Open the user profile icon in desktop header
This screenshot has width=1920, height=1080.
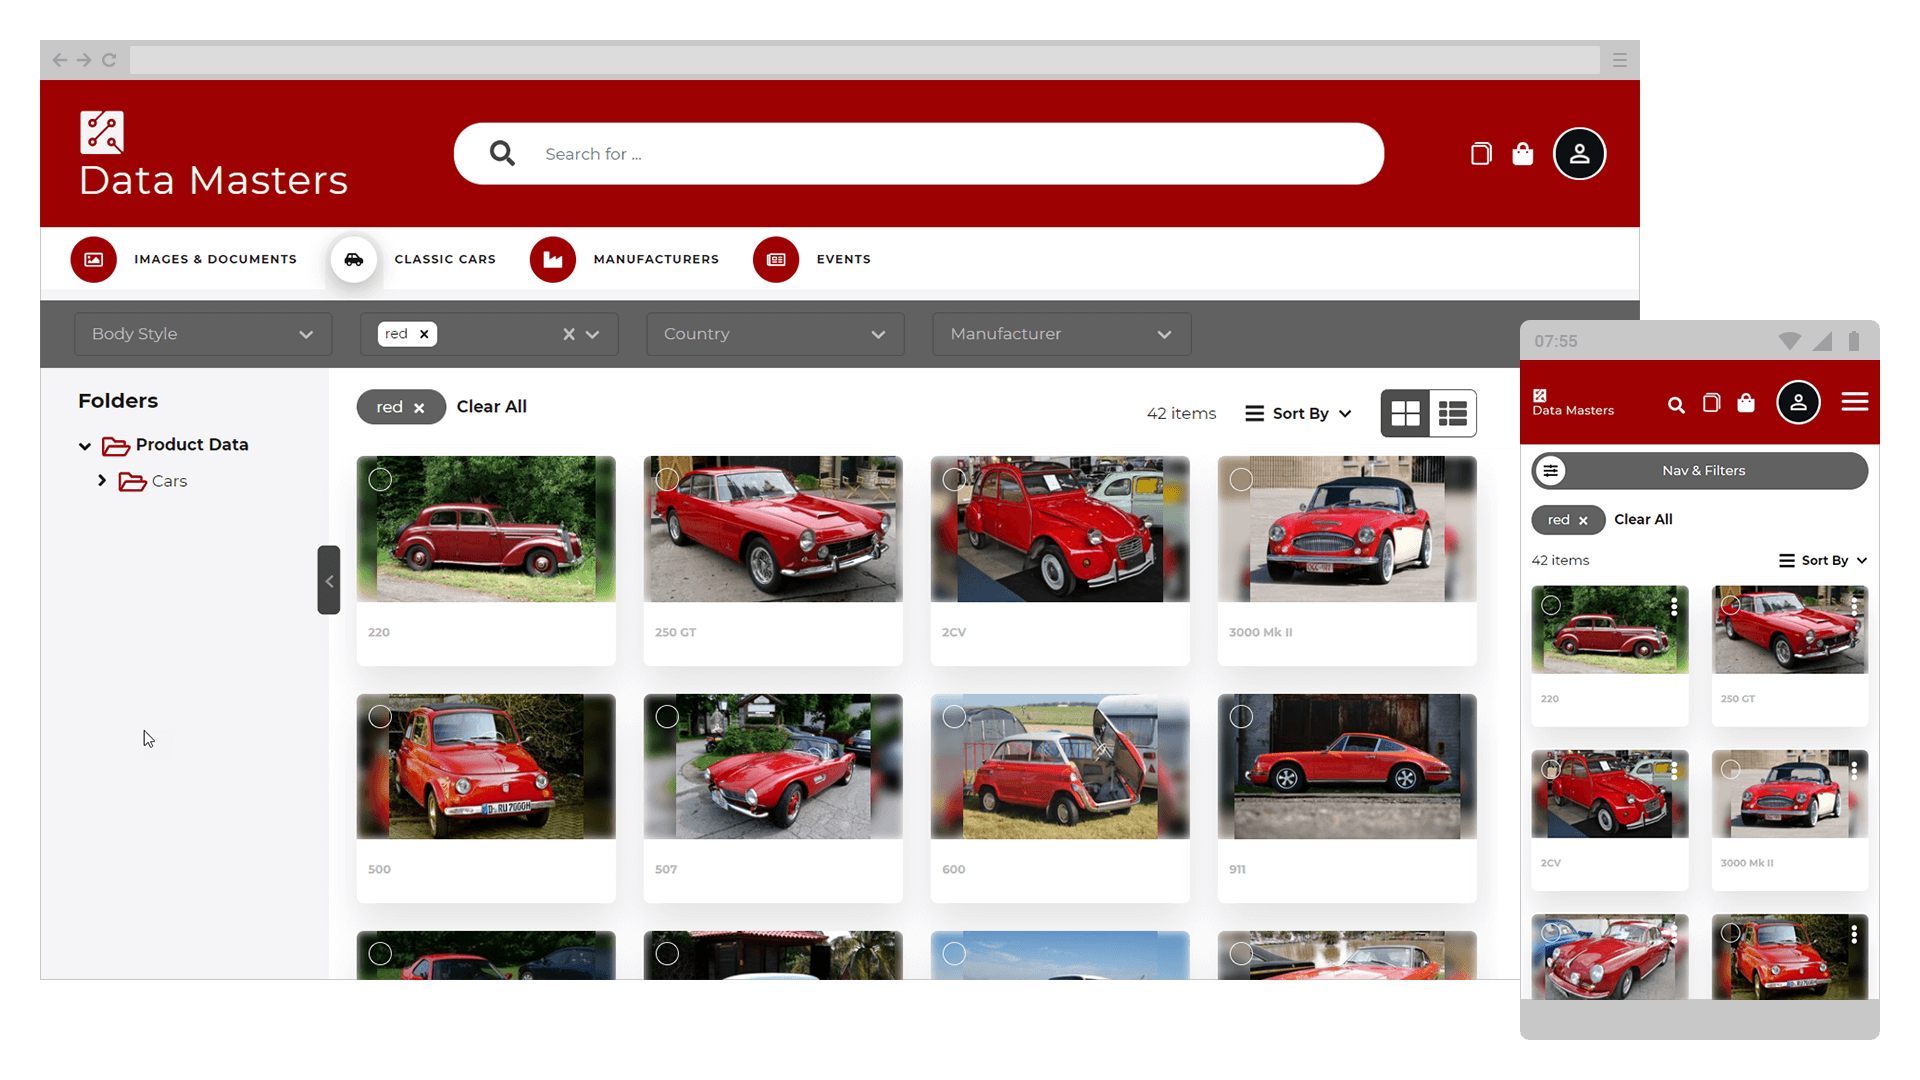1579,154
